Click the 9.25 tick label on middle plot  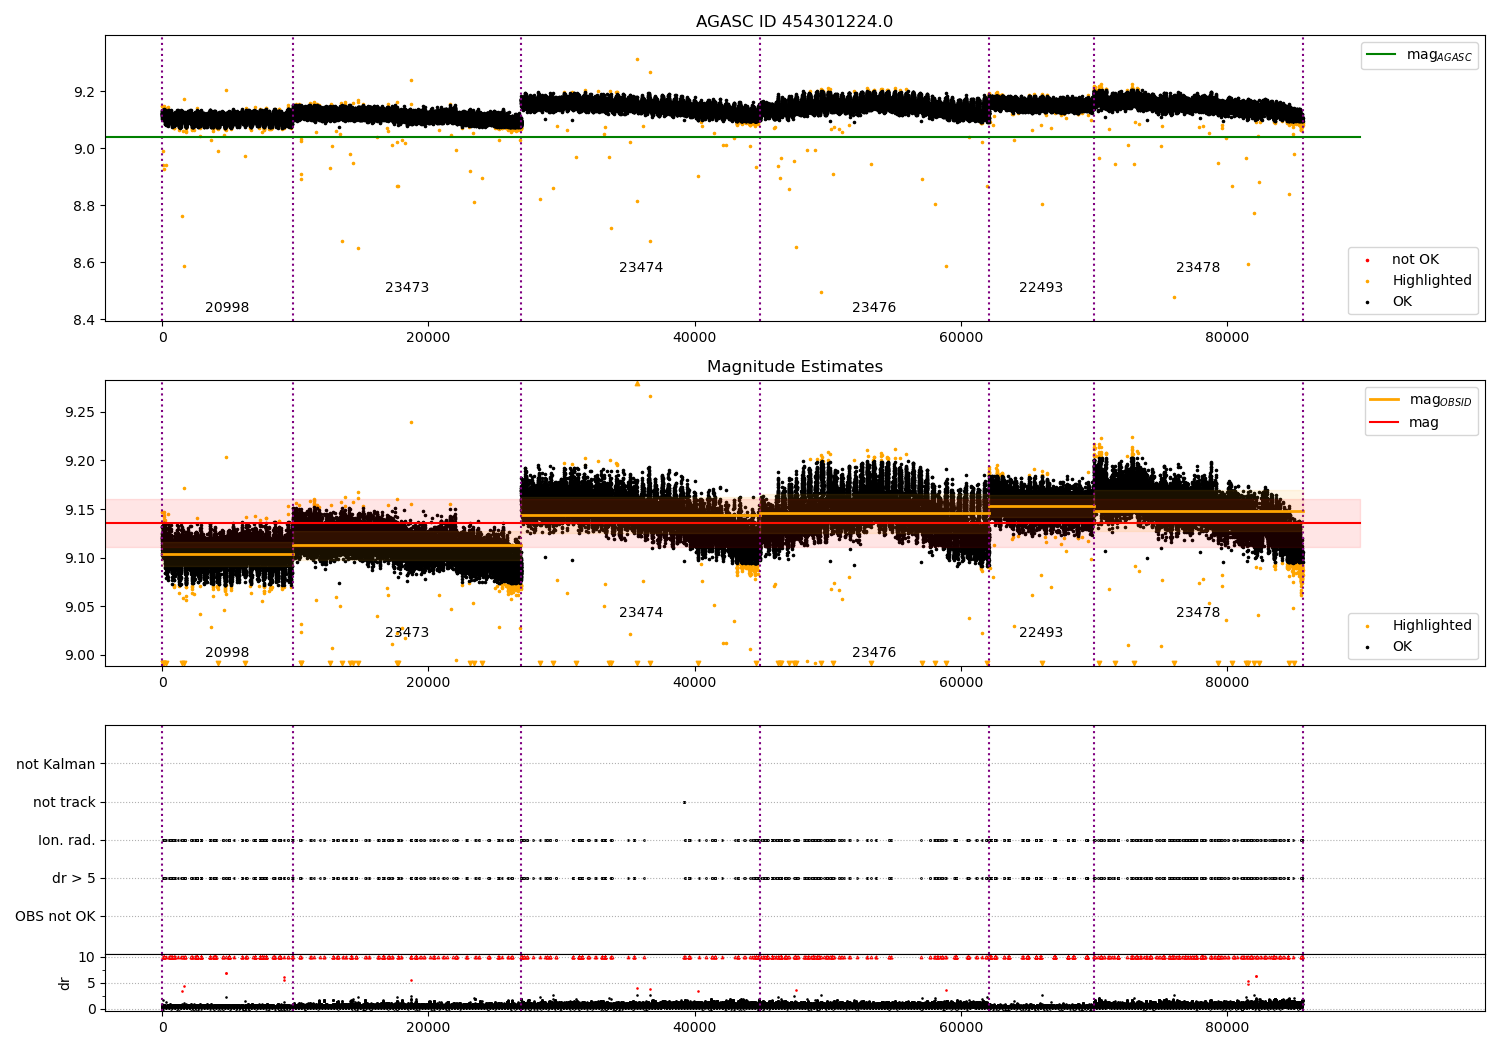tap(79, 412)
